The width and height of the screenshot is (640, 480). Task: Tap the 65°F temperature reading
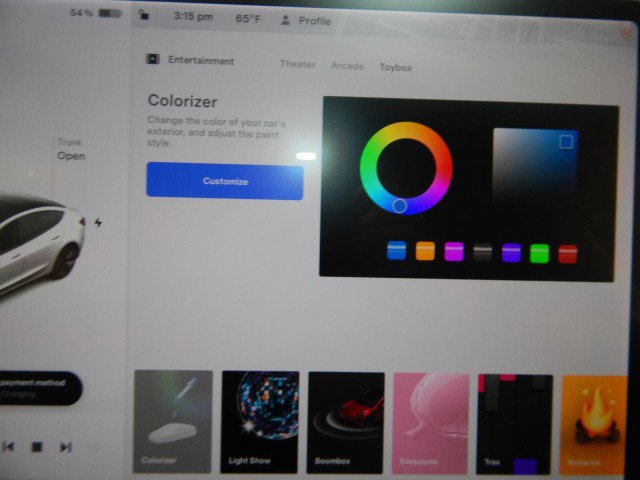coord(248,19)
